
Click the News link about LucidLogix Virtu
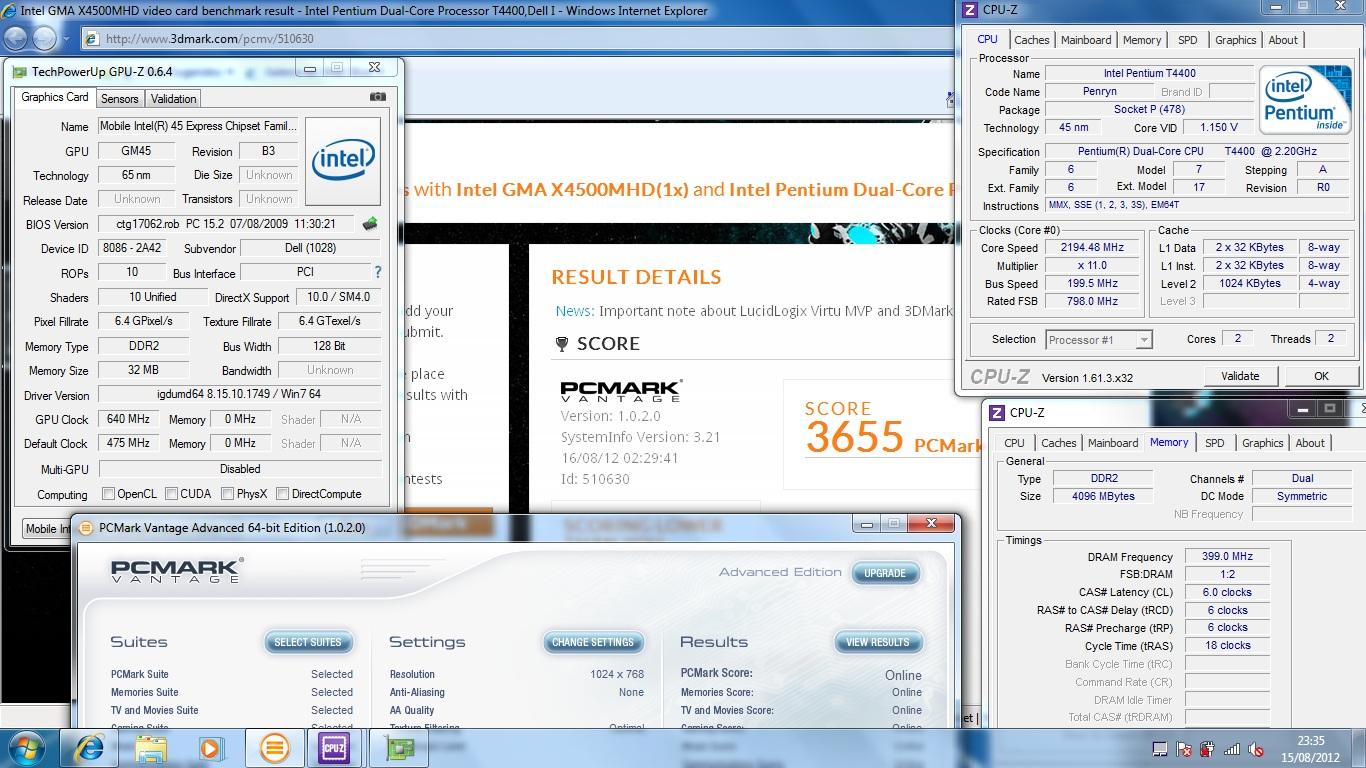point(752,311)
